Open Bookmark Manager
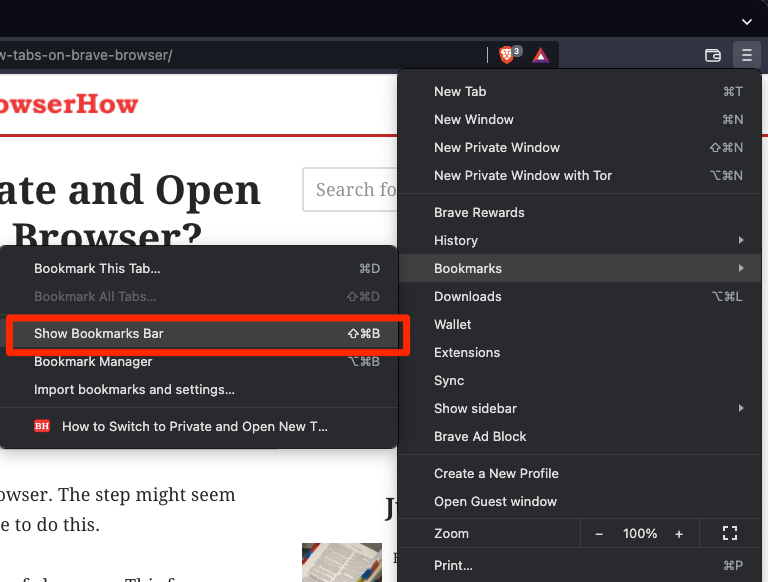Image resolution: width=768 pixels, height=582 pixels. coord(93,361)
